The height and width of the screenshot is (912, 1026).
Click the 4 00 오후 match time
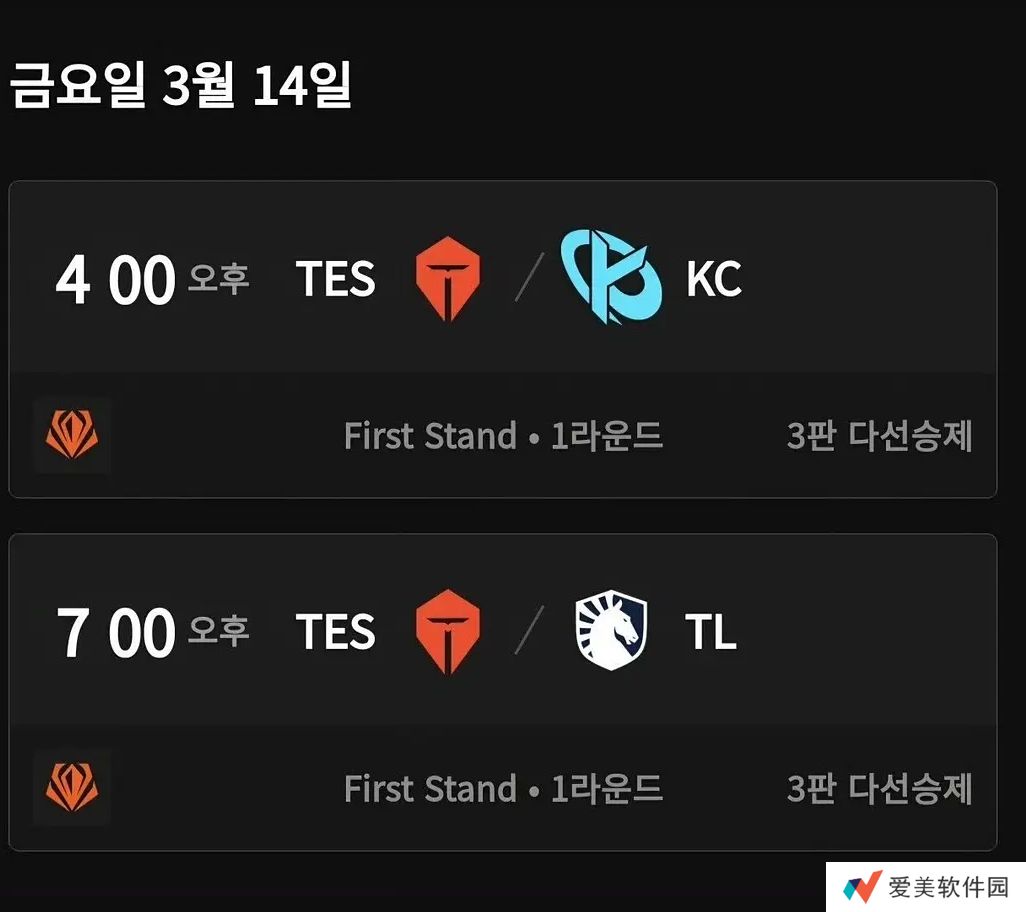tap(152, 280)
